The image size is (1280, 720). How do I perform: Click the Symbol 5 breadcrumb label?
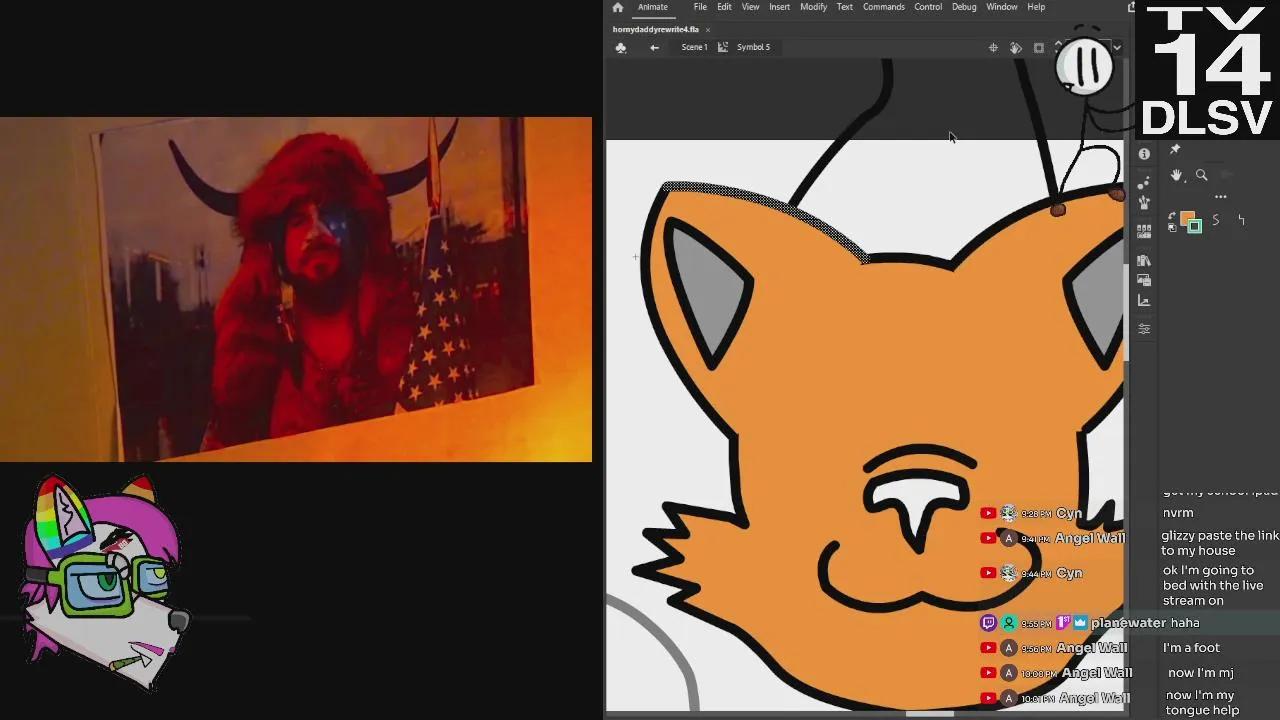[753, 47]
